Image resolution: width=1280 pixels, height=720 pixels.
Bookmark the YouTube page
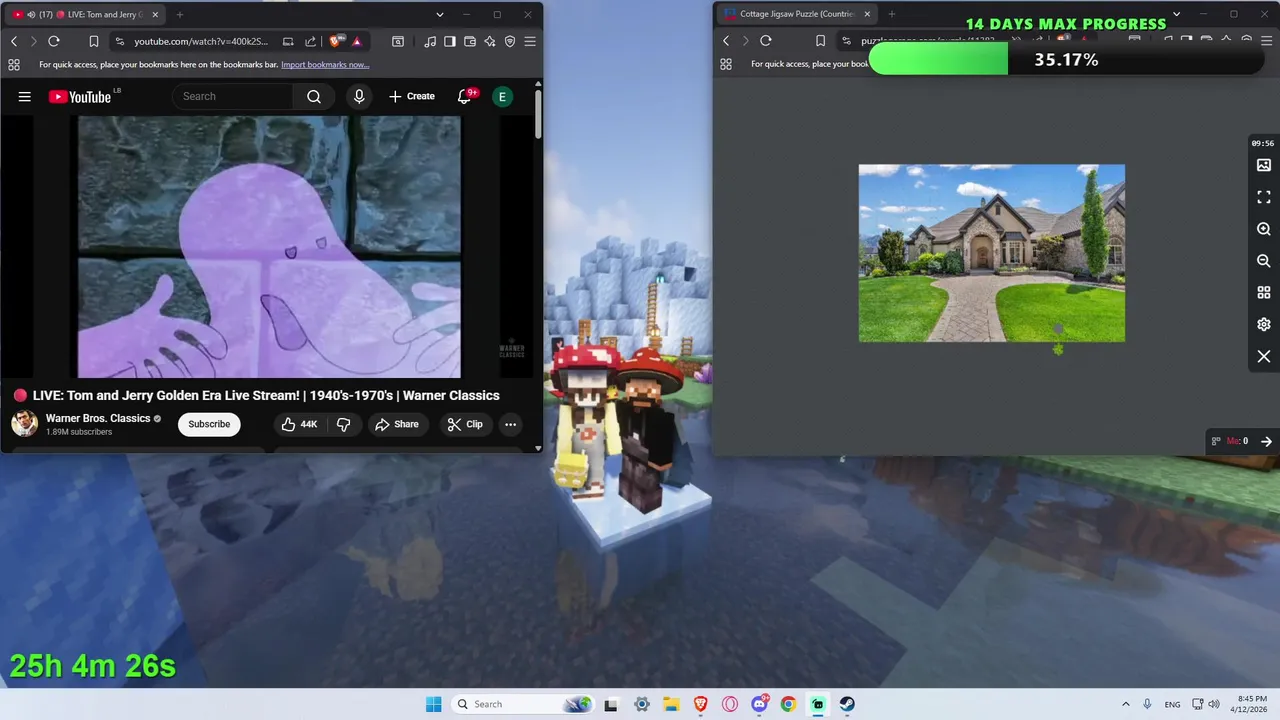93,41
